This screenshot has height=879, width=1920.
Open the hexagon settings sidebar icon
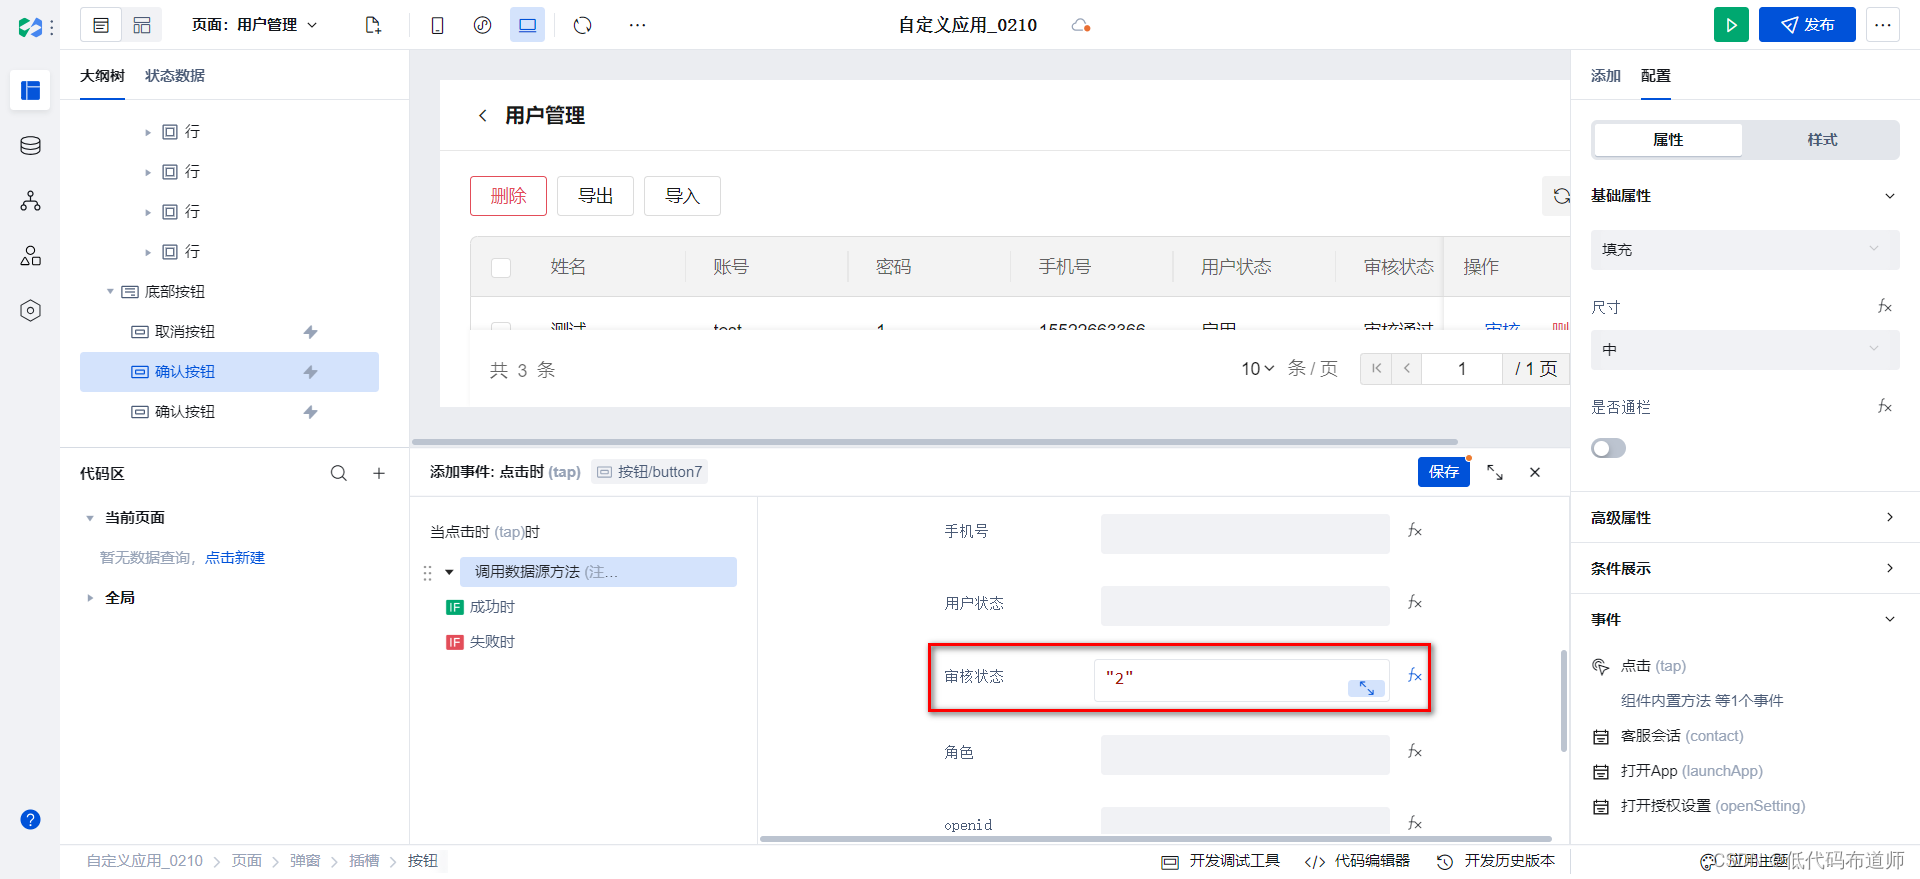pyautogui.click(x=31, y=311)
